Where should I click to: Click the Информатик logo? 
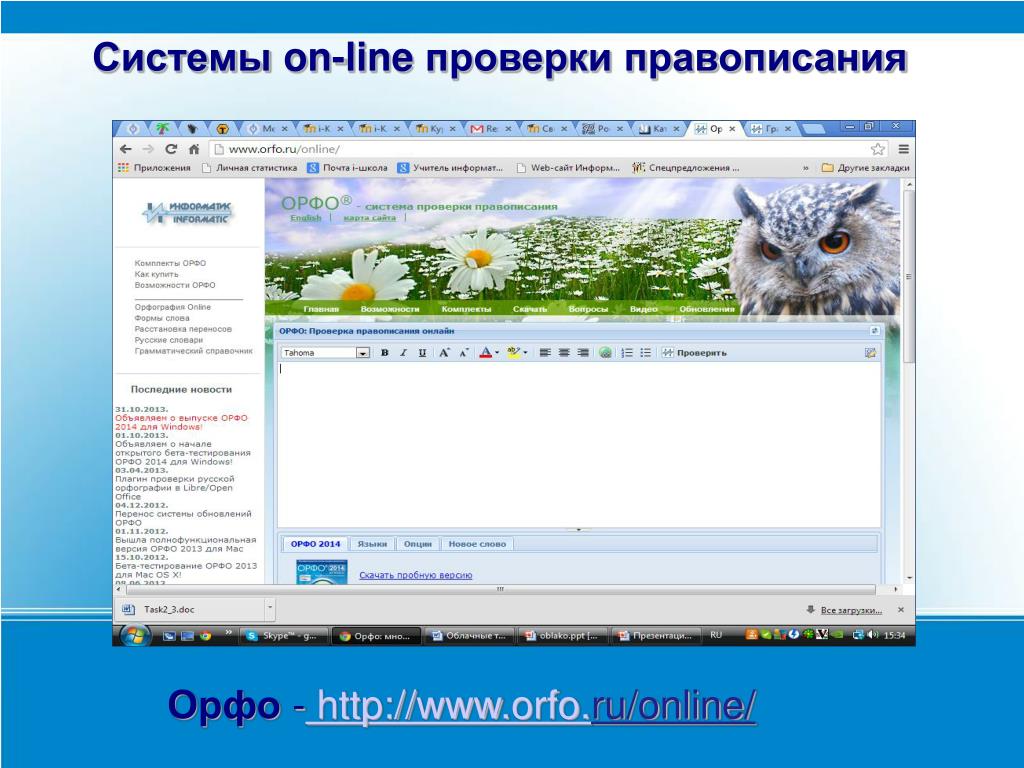coord(188,213)
